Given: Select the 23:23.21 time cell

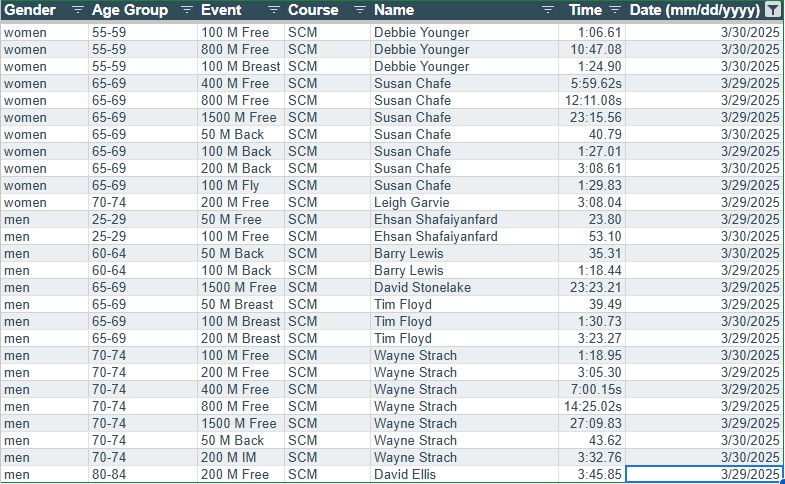Looking at the screenshot, I should click(594, 288).
